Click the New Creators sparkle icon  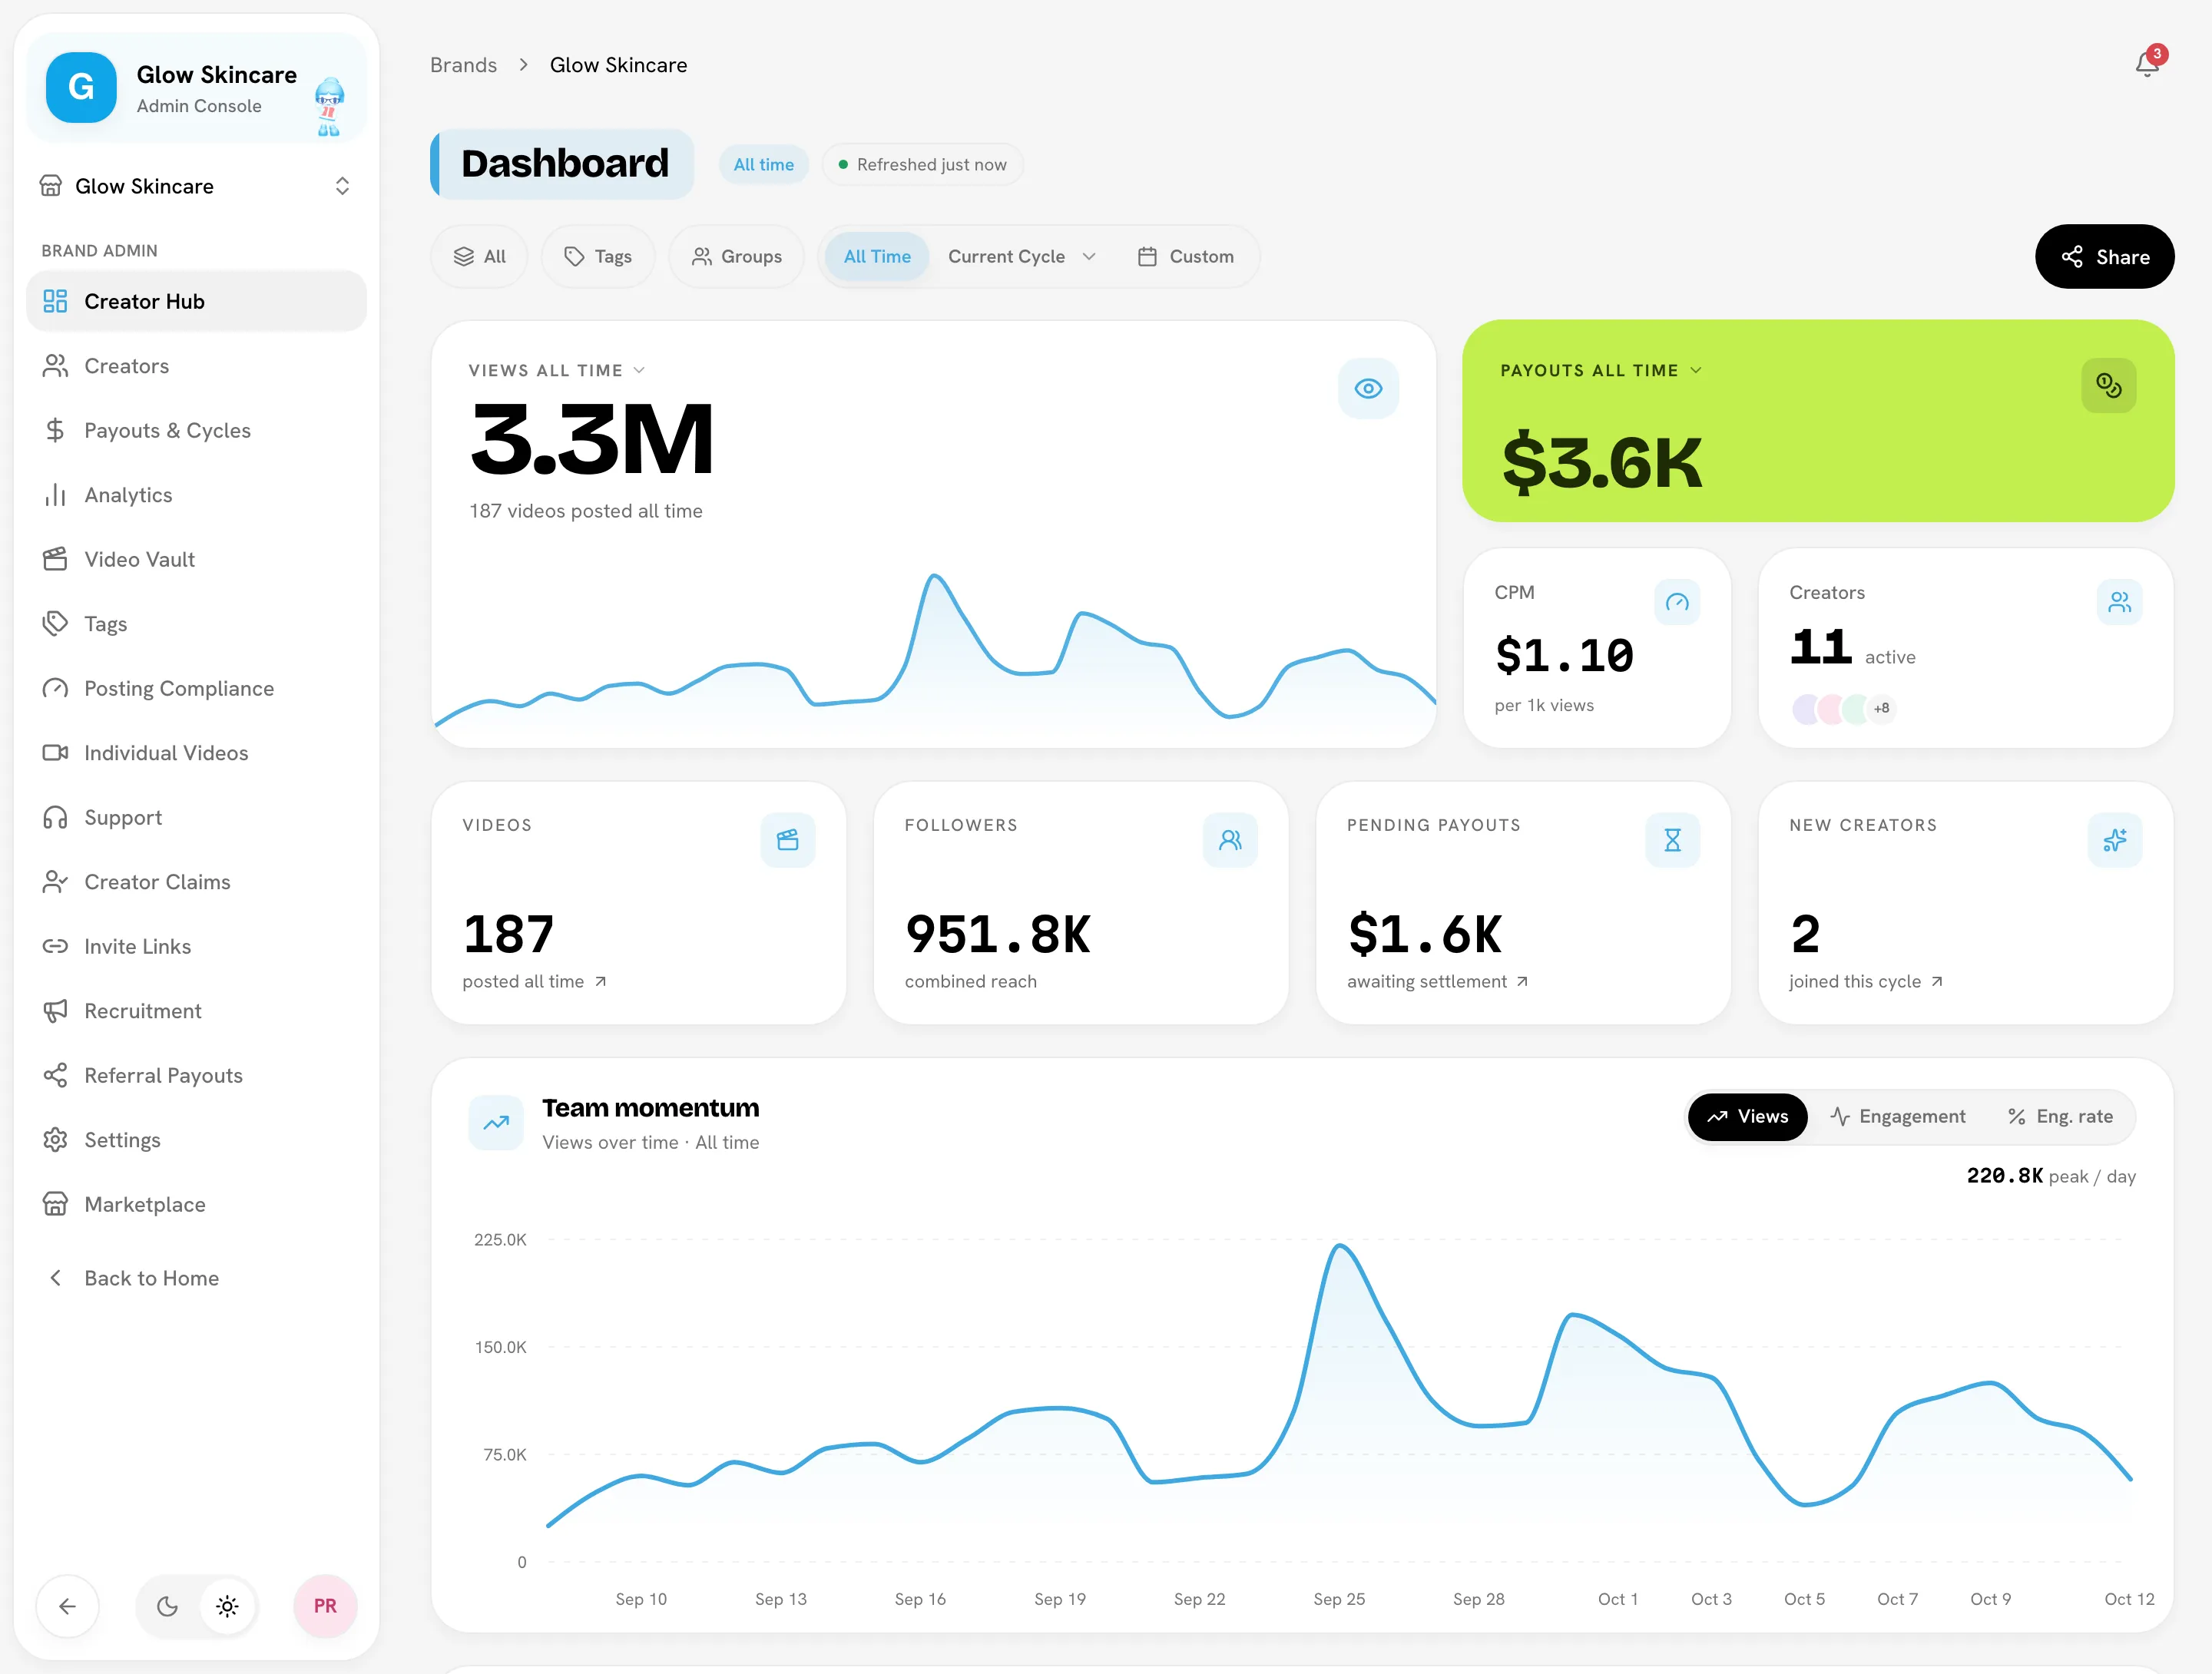click(x=2115, y=840)
